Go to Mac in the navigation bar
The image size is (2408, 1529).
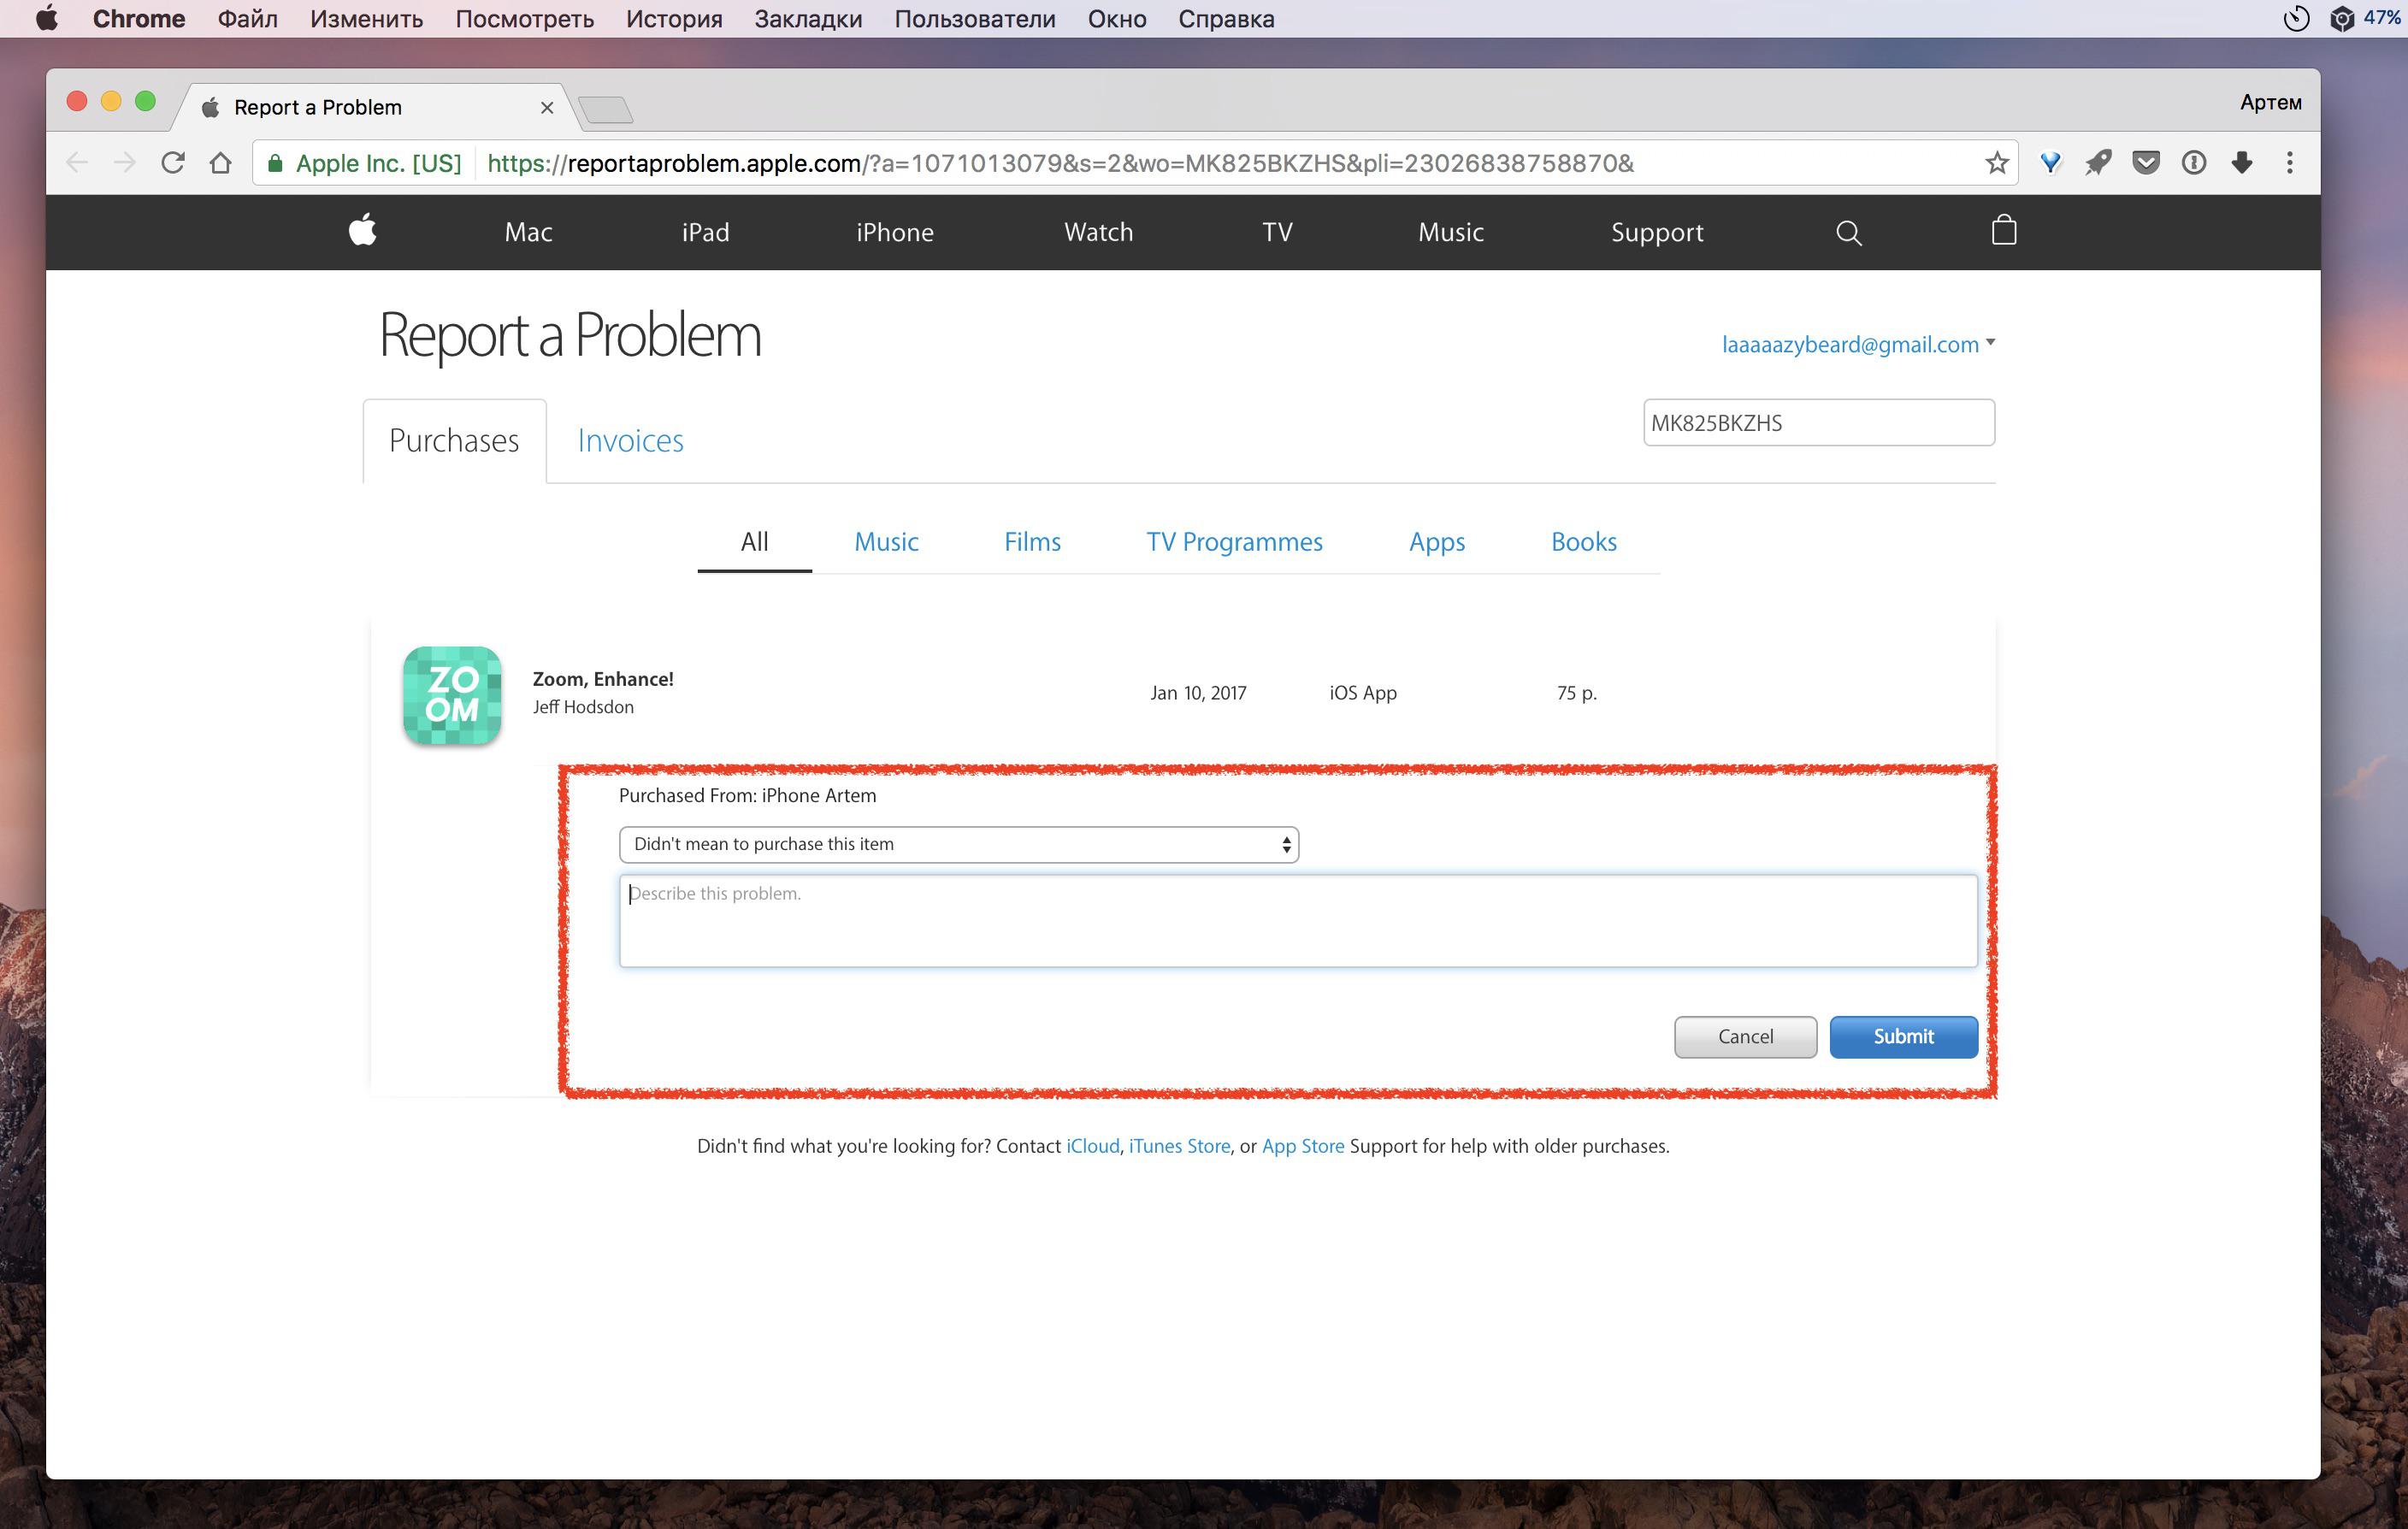tap(528, 232)
